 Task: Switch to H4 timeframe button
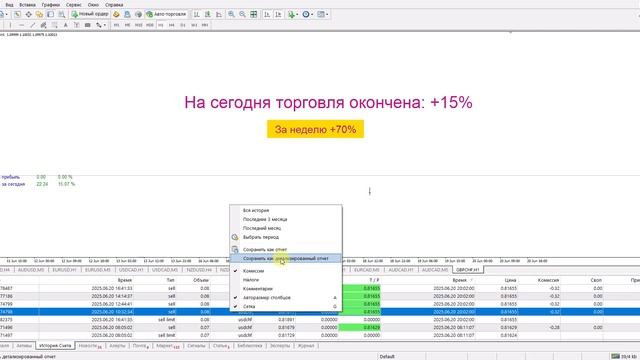[x=171, y=25]
